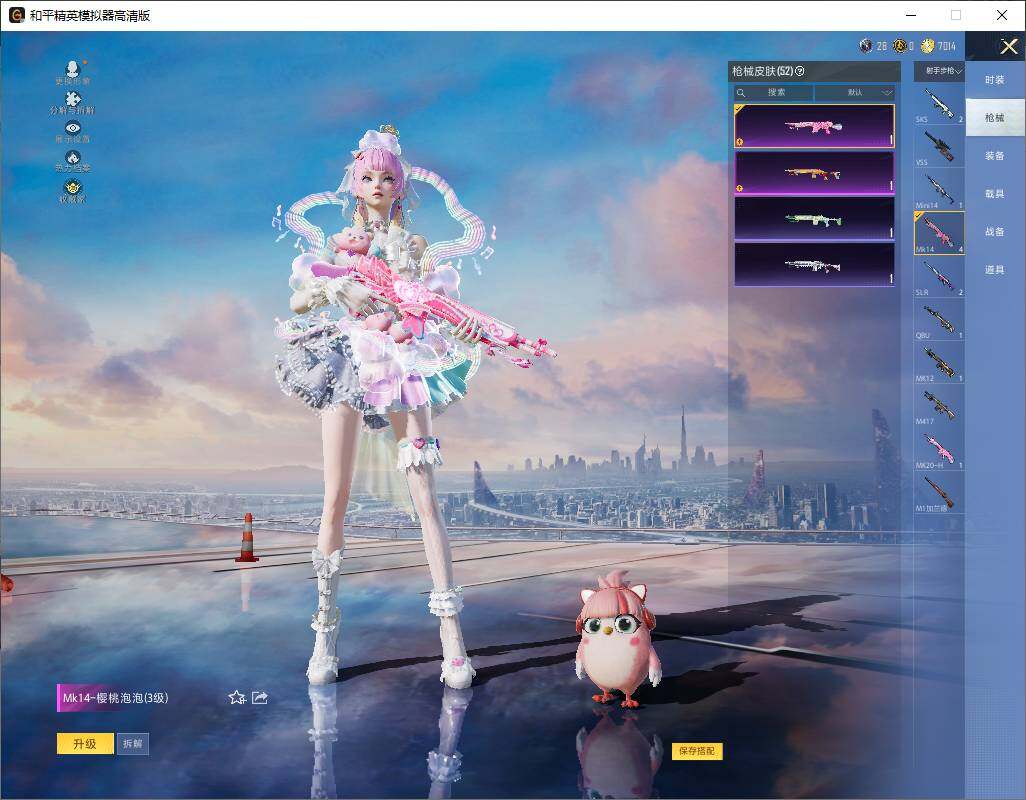Click the yellow 升级 upgrade button
This screenshot has height=800, width=1026.
click(85, 744)
